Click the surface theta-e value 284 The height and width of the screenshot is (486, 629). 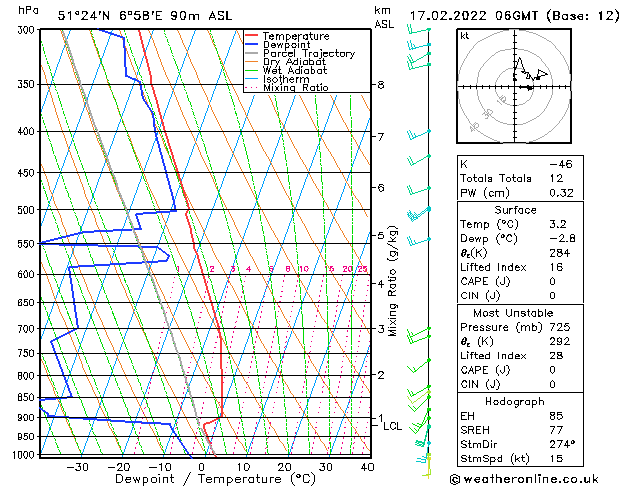click(x=560, y=253)
